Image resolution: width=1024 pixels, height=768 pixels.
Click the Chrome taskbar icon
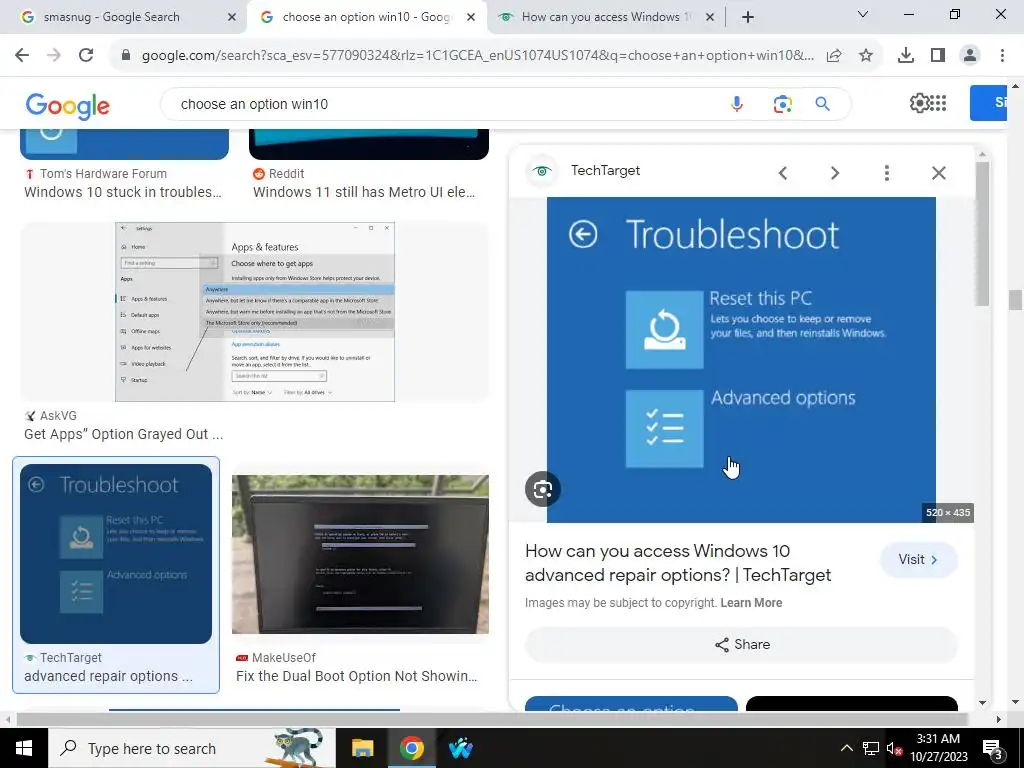[411, 748]
